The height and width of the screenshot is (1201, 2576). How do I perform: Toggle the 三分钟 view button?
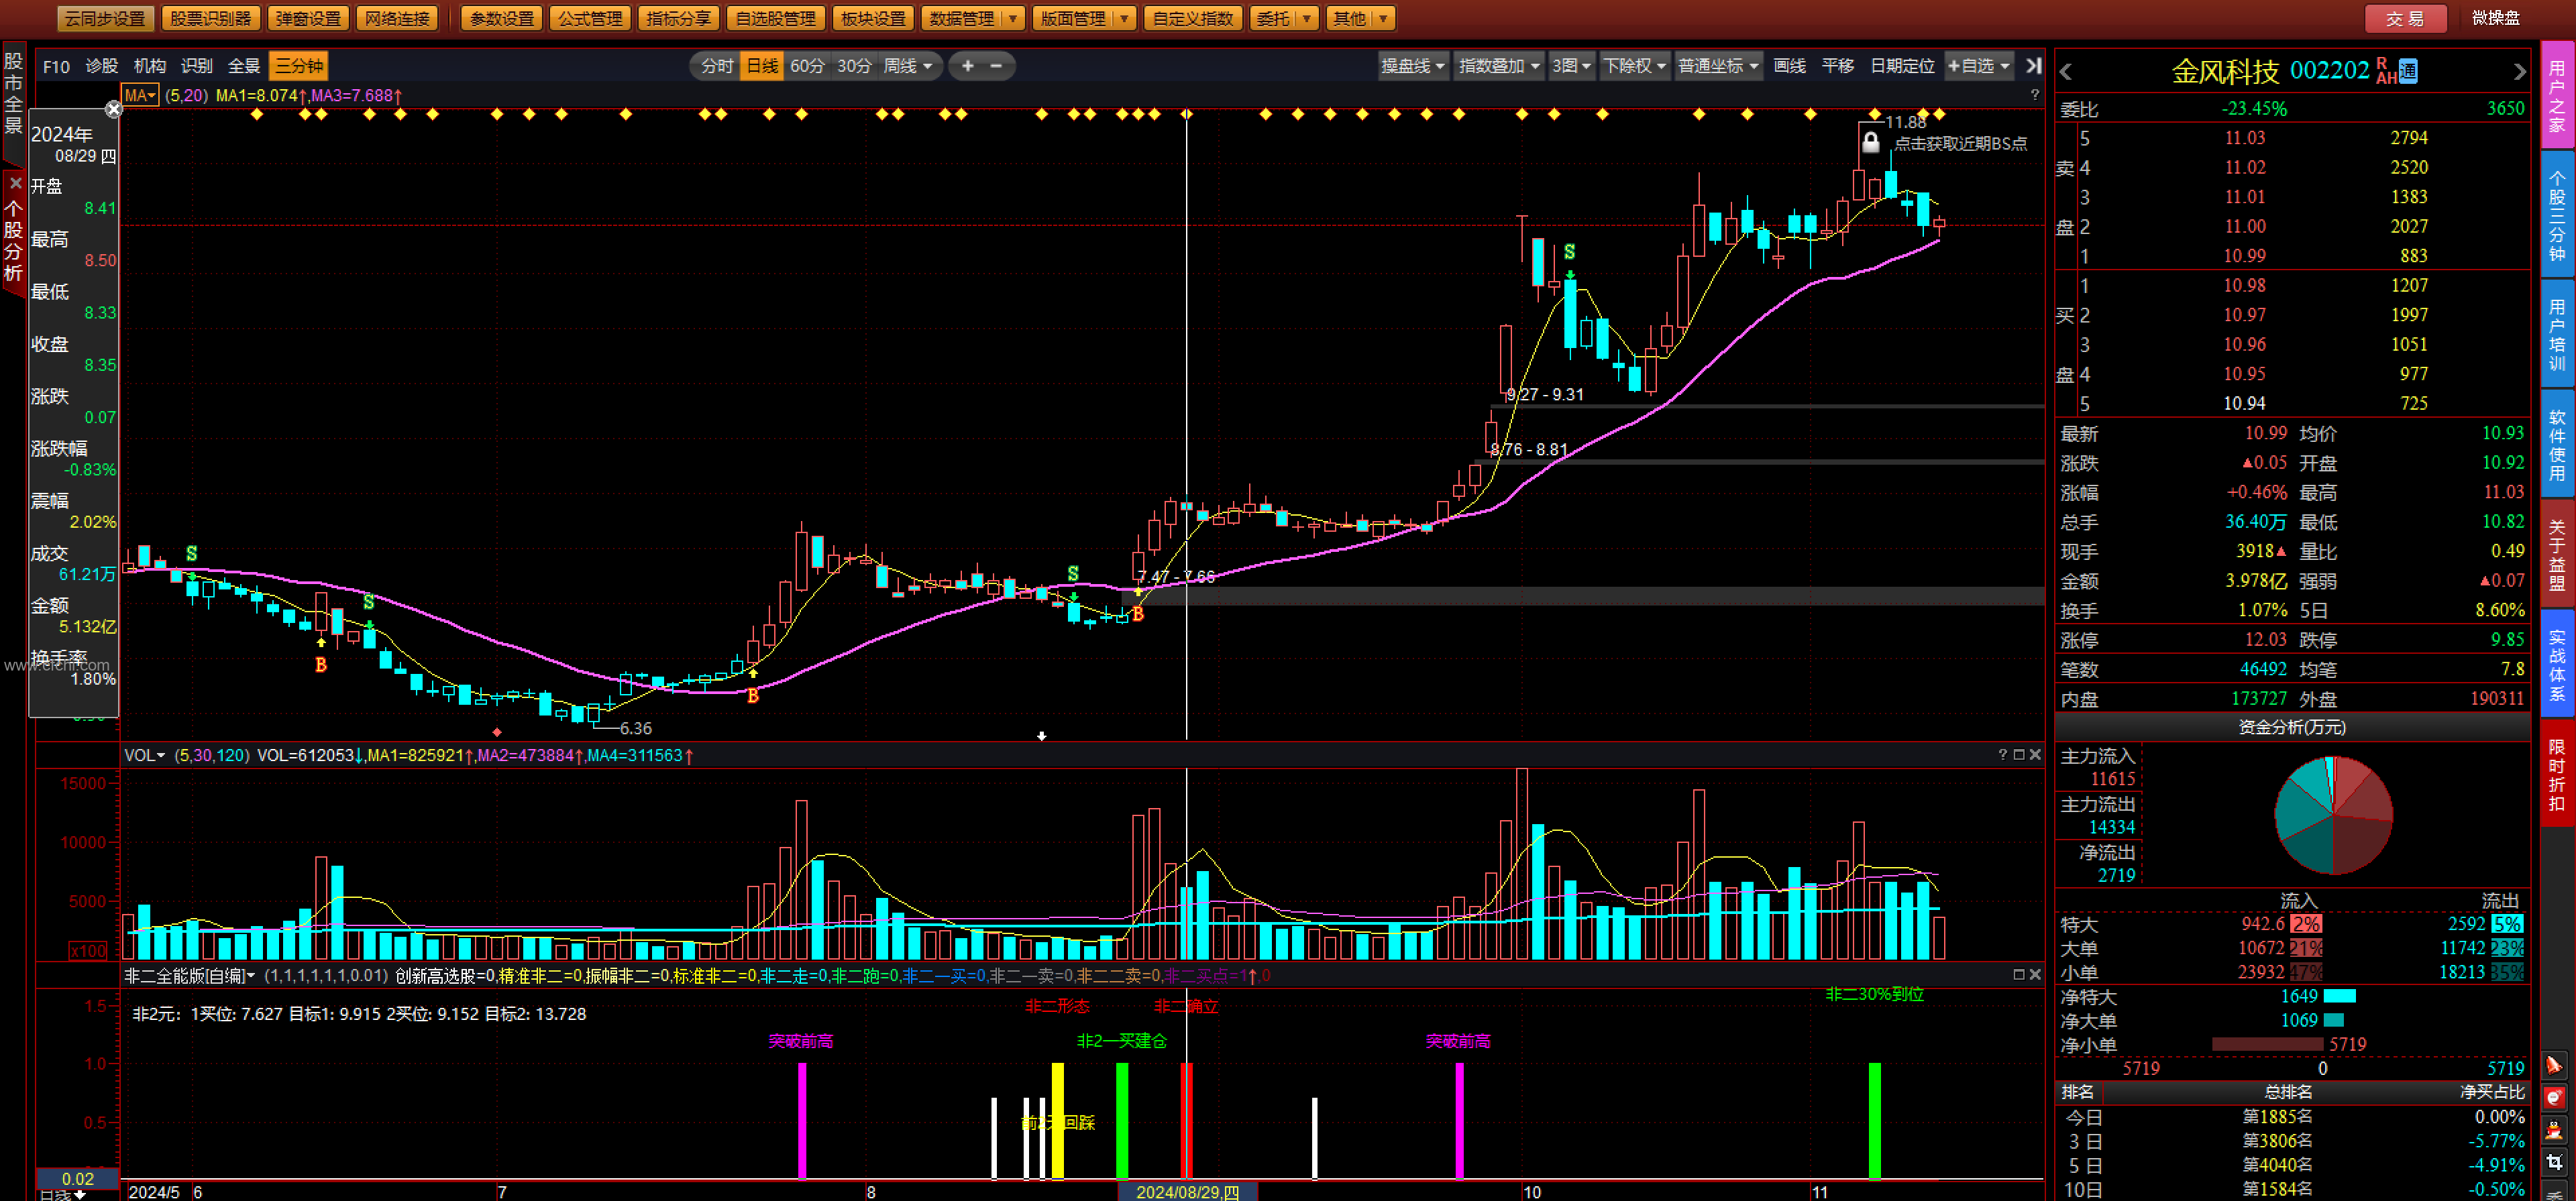click(x=298, y=66)
